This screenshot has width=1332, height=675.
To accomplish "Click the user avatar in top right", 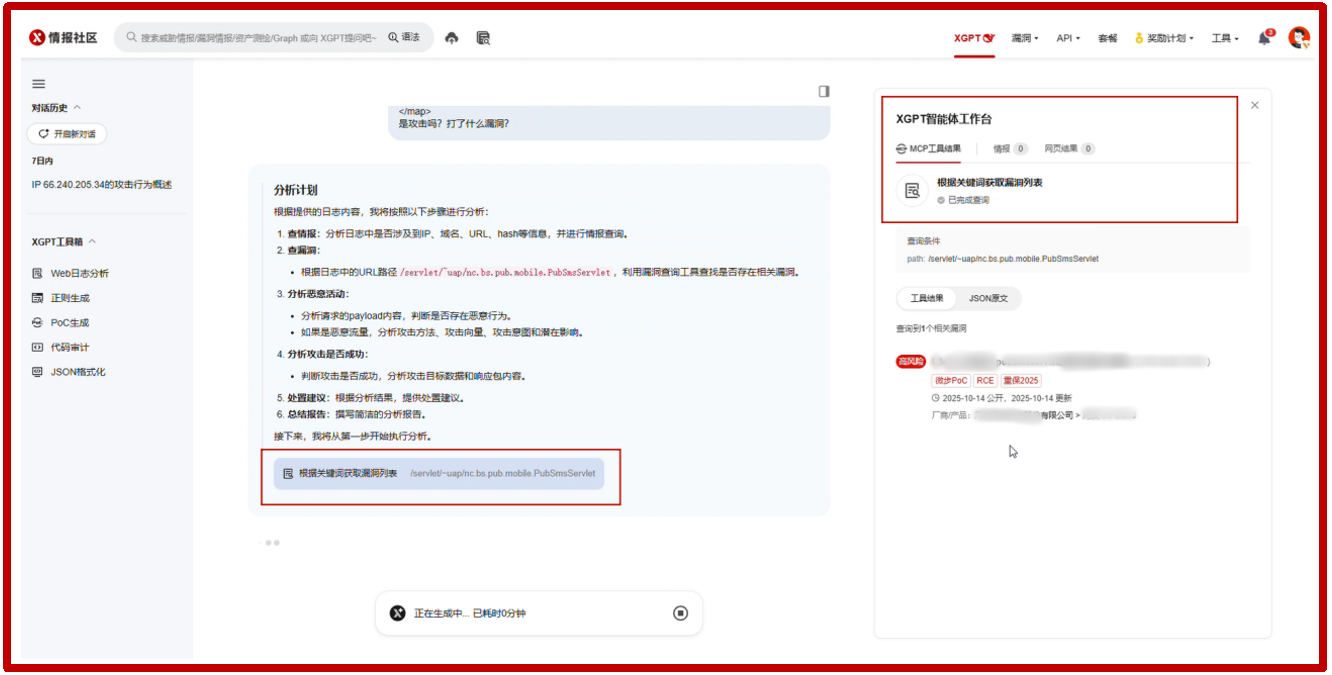I will click(1298, 38).
